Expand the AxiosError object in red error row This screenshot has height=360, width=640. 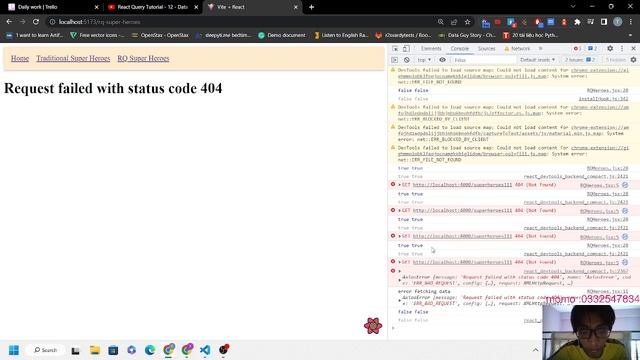(400, 280)
